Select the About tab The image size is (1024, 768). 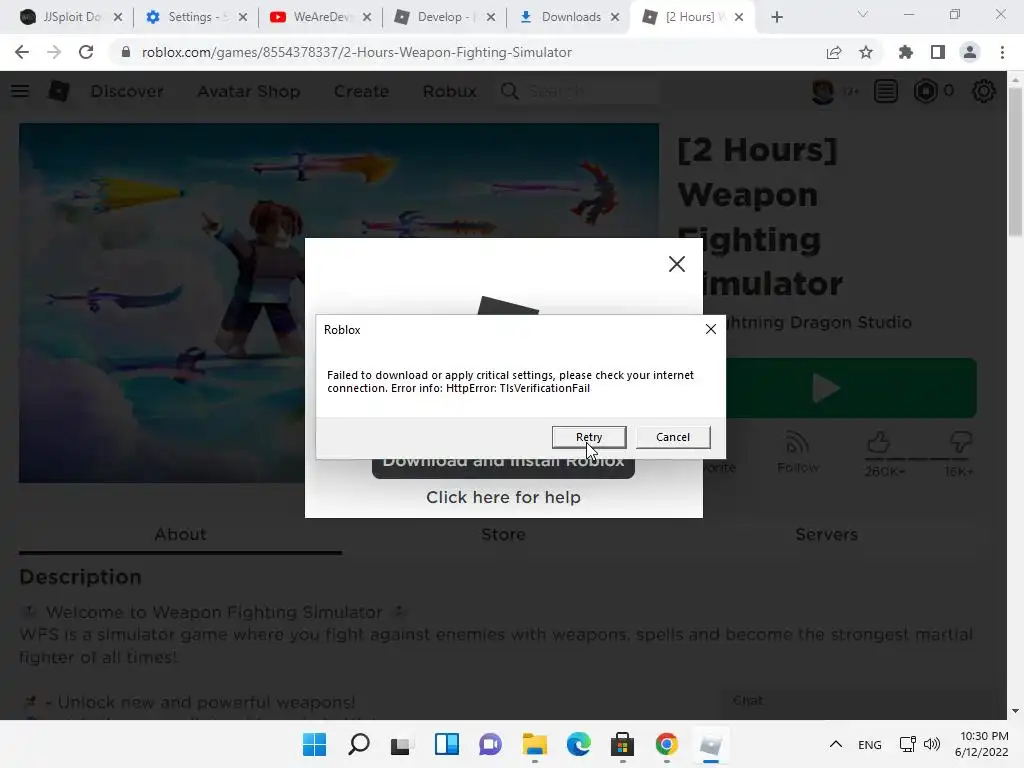point(180,534)
